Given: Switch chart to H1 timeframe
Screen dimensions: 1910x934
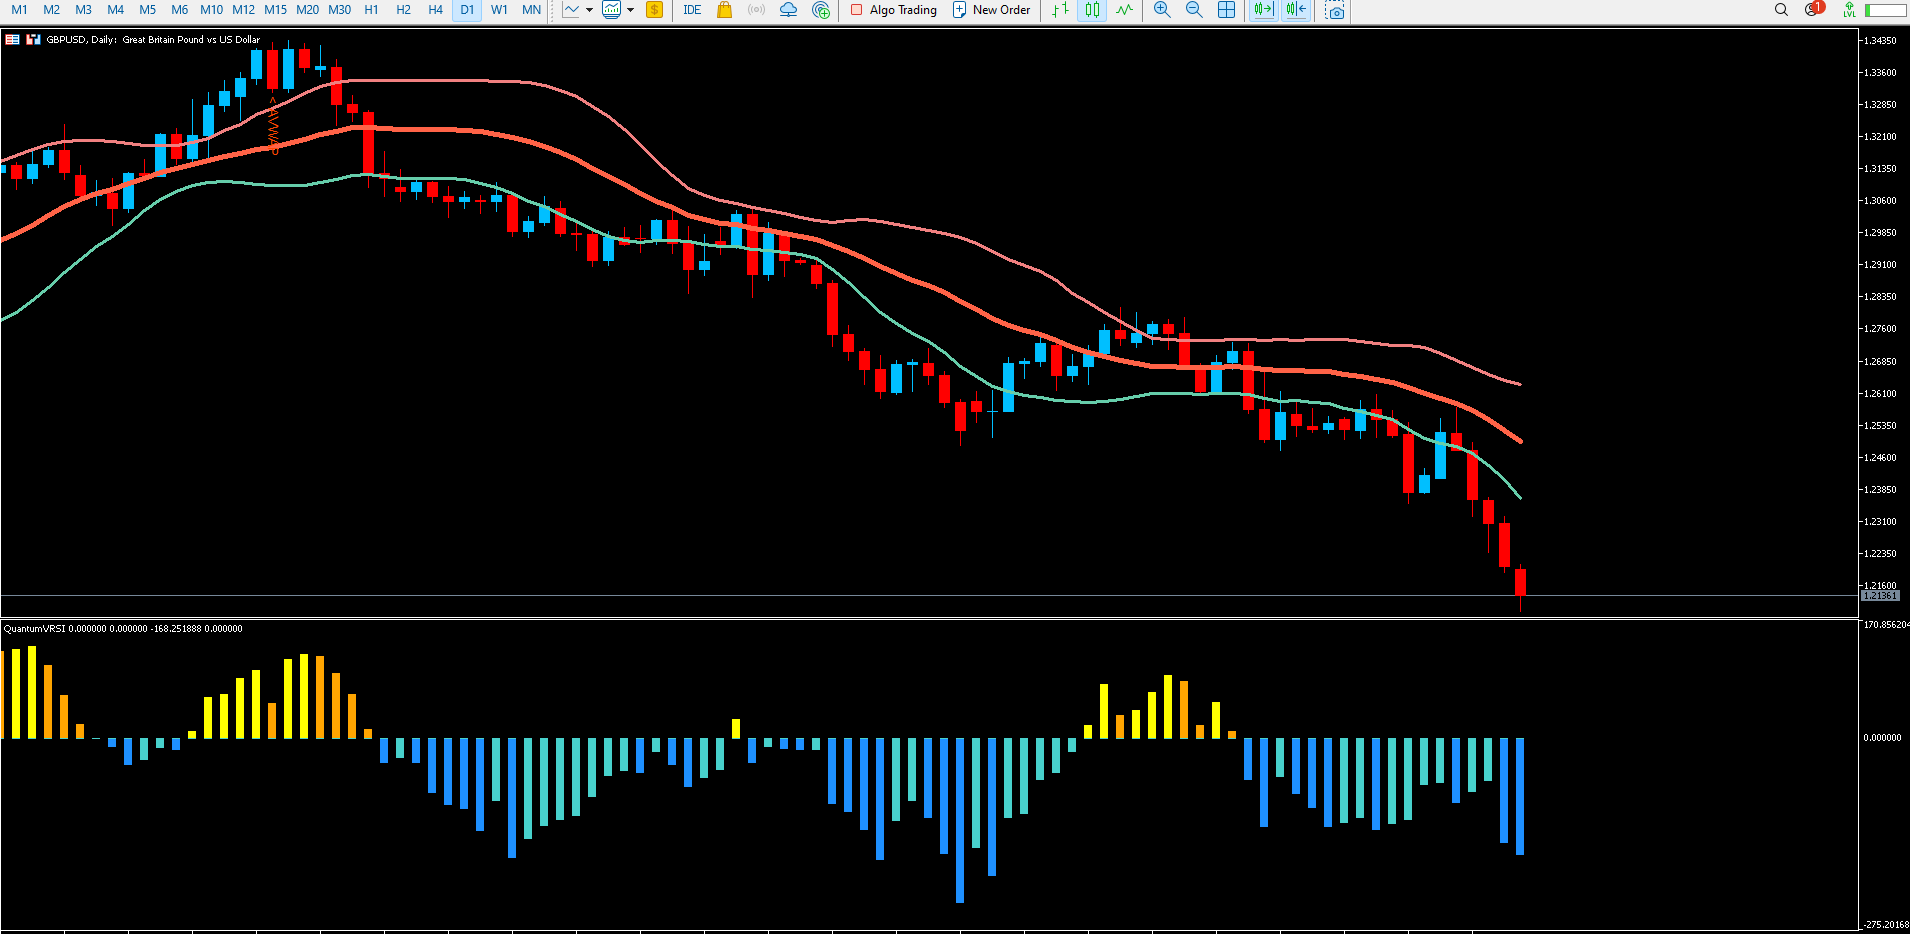Looking at the screenshot, I should 371,10.
